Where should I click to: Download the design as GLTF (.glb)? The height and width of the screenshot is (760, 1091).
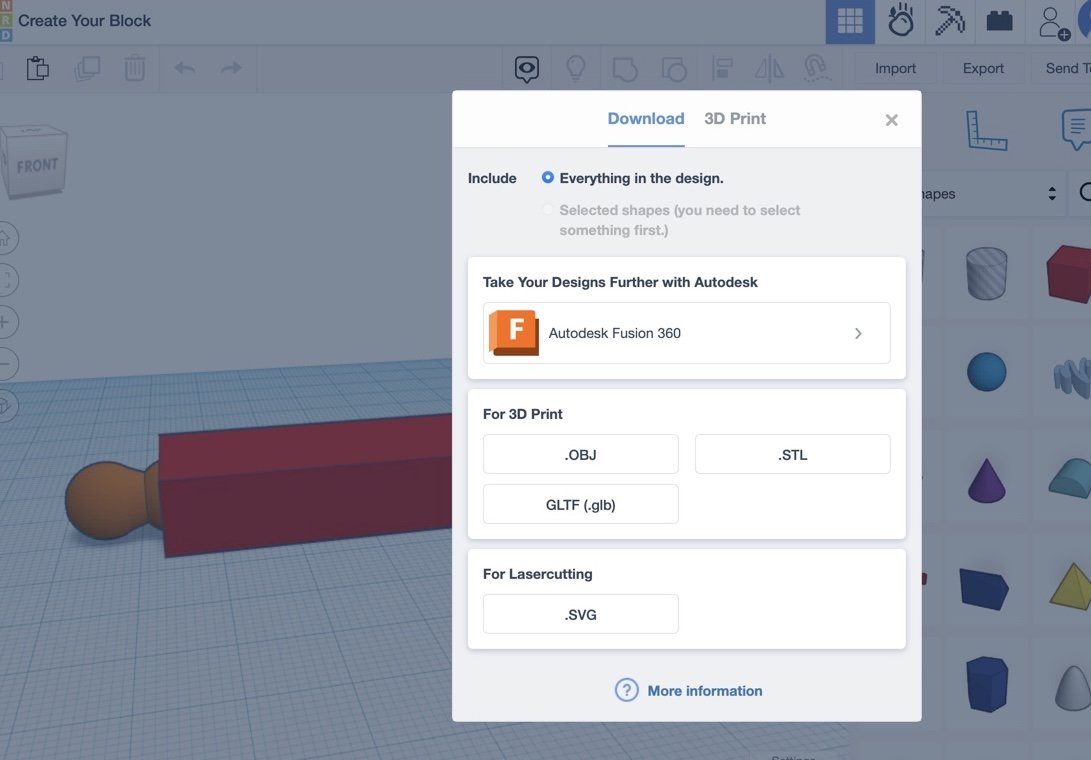click(x=580, y=505)
